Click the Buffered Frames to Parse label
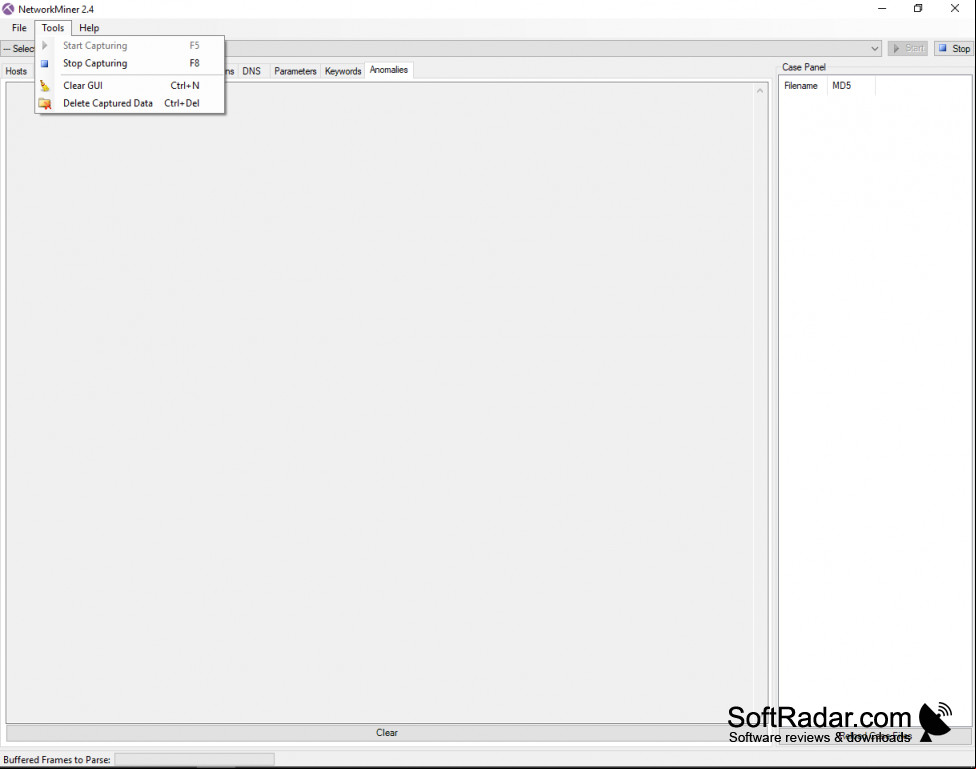The width and height of the screenshot is (976, 769). pos(57,760)
